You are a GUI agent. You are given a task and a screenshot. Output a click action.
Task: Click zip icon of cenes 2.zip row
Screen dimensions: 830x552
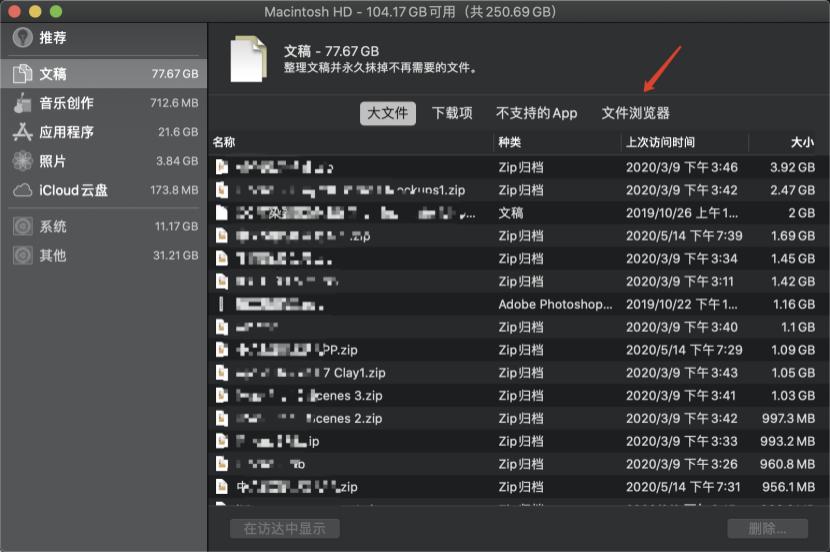coord(222,418)
